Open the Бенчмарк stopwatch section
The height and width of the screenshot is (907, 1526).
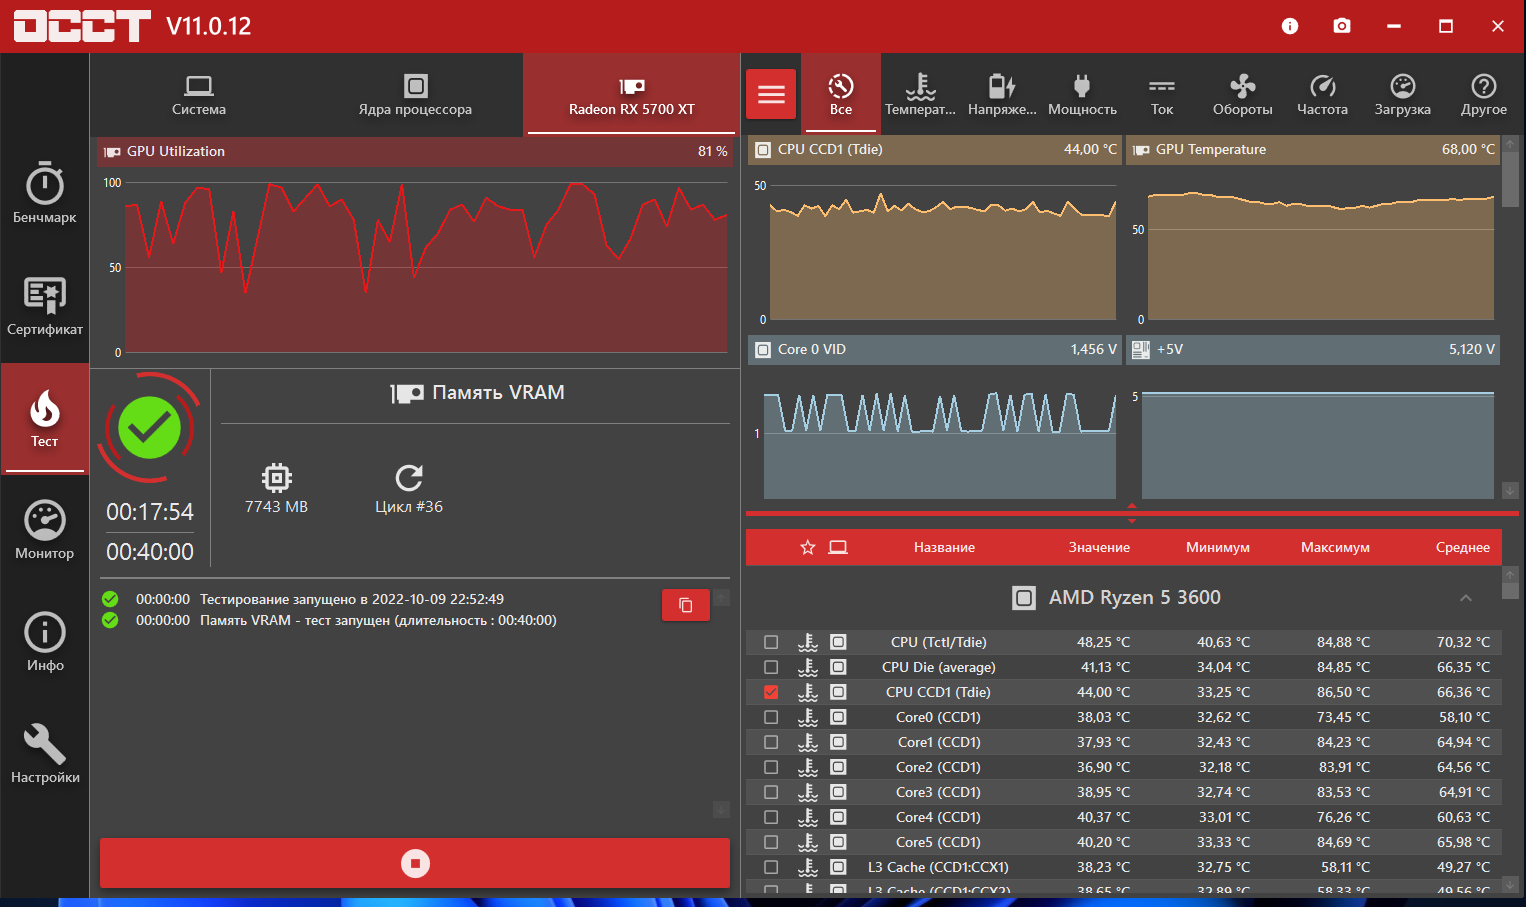click(x=45, y=192)
